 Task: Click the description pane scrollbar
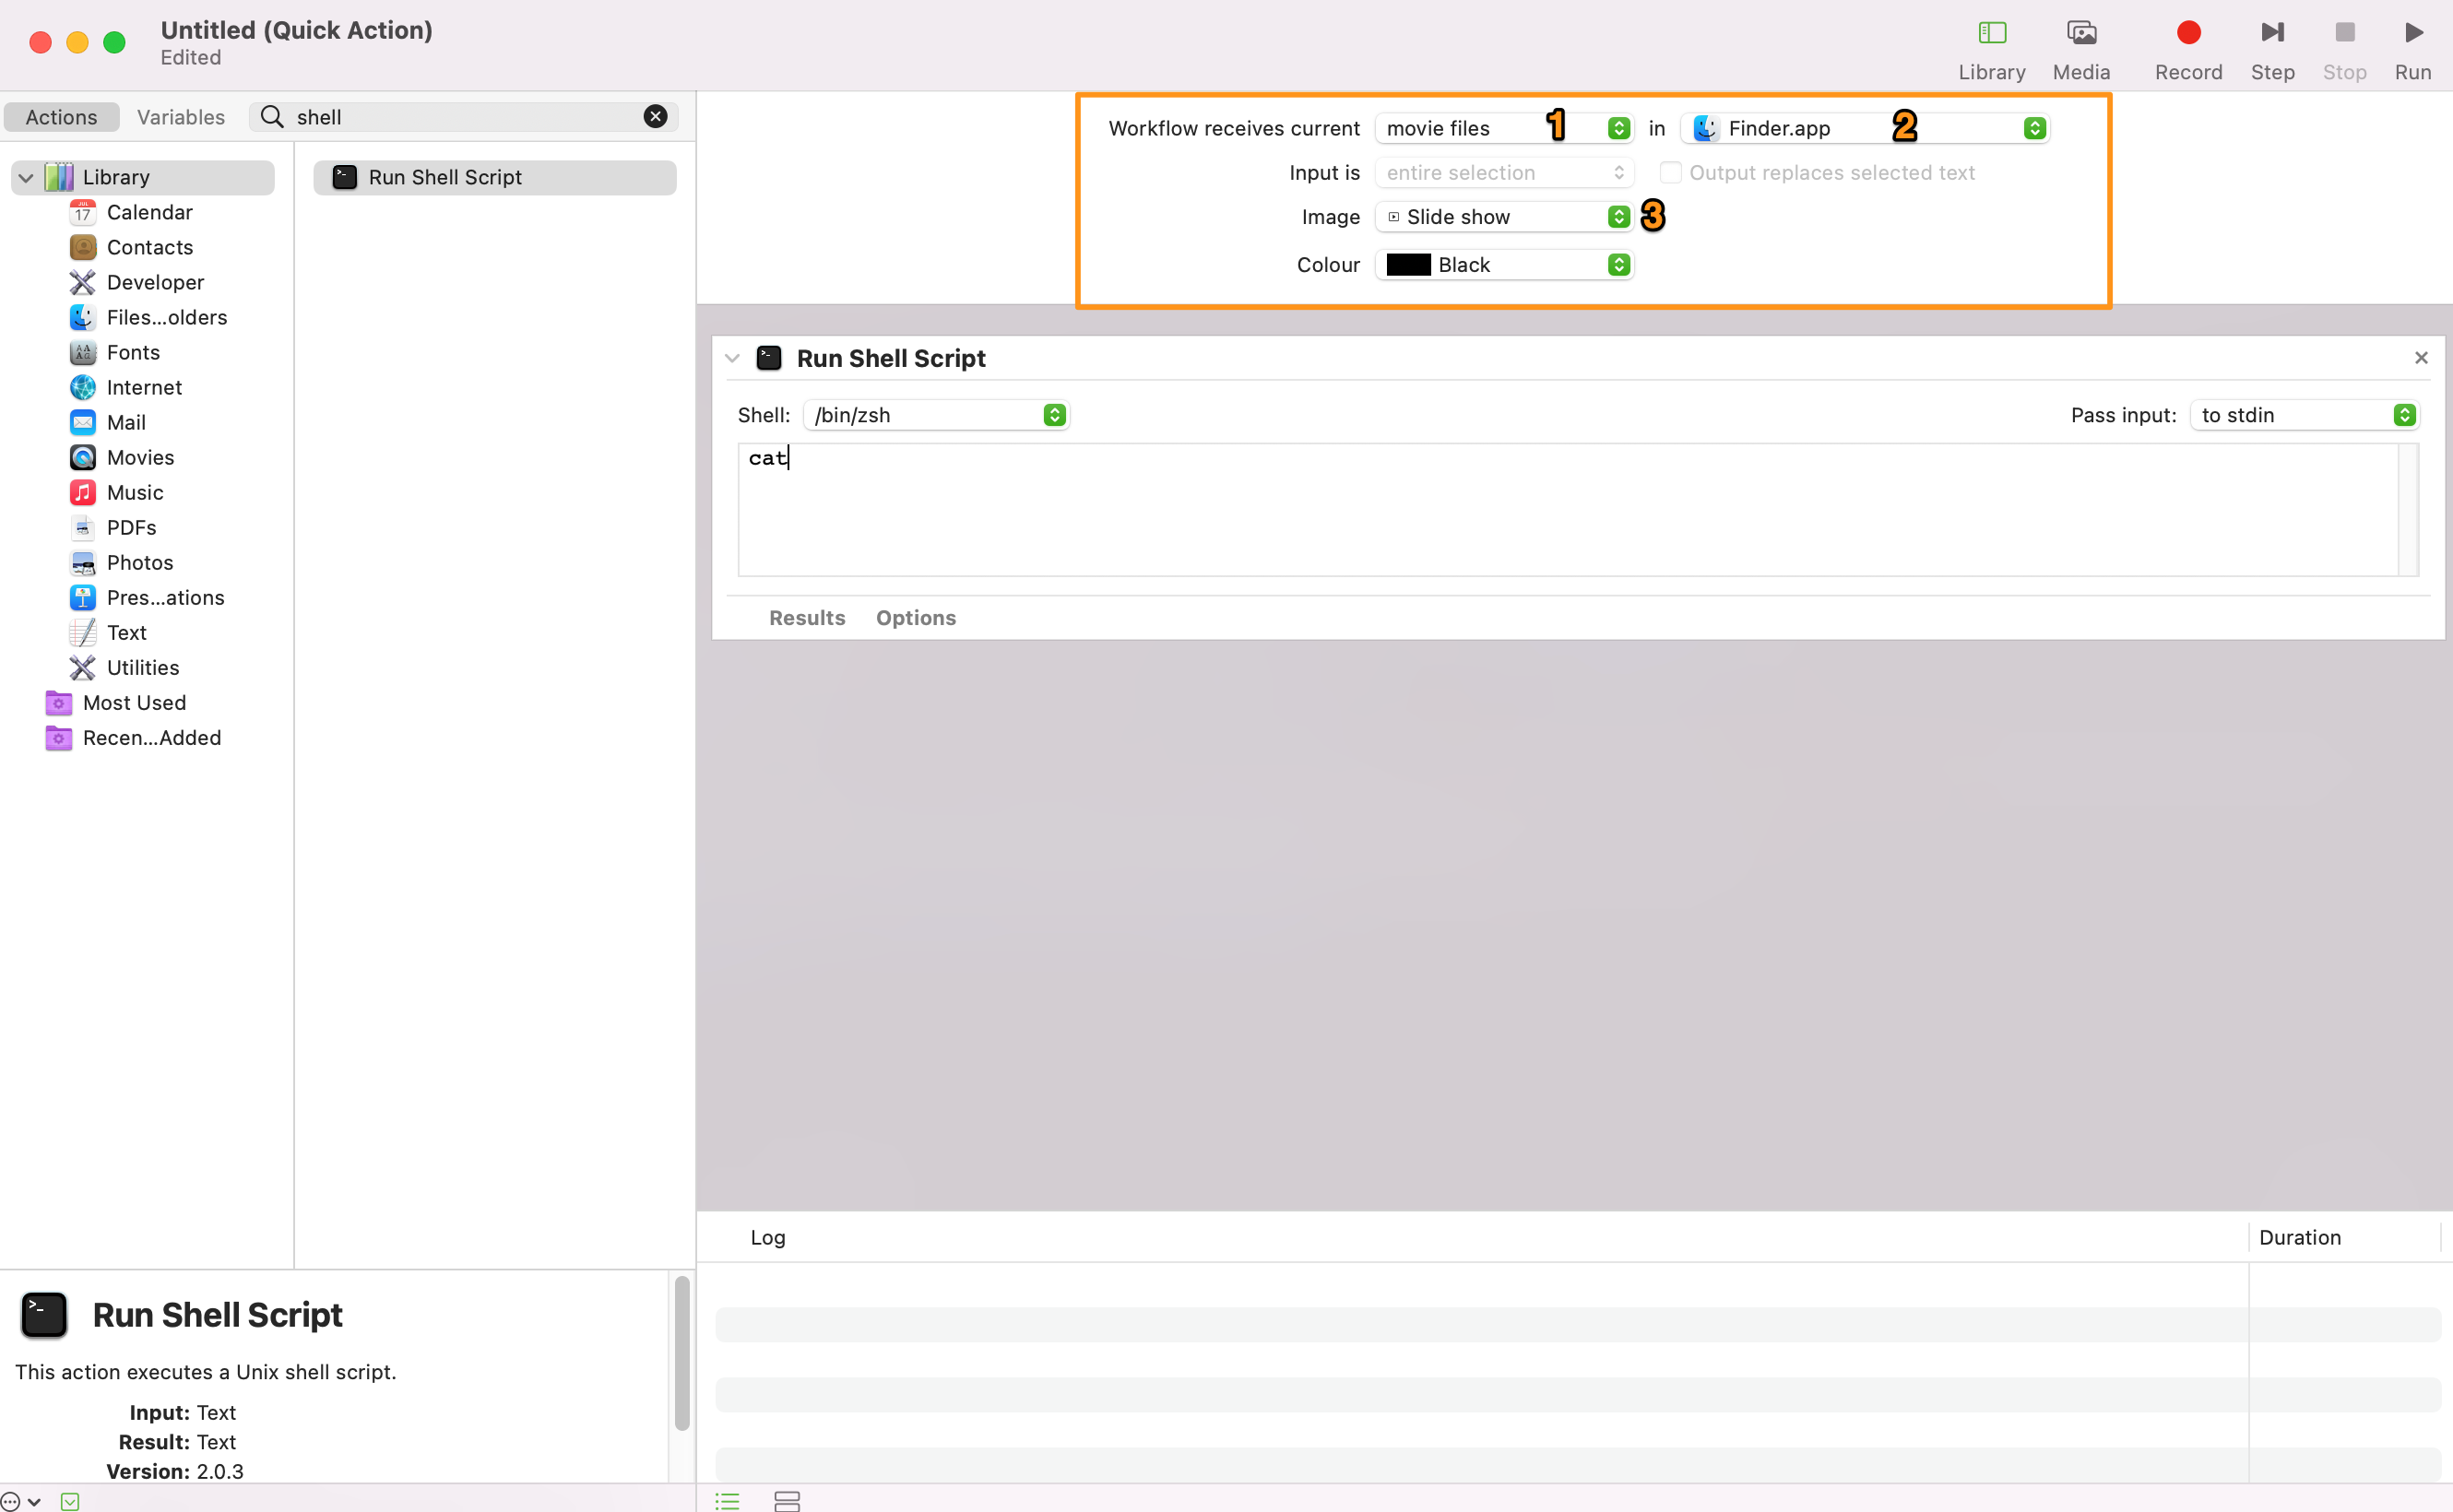pyautogui.click(x=682, y=1352)
